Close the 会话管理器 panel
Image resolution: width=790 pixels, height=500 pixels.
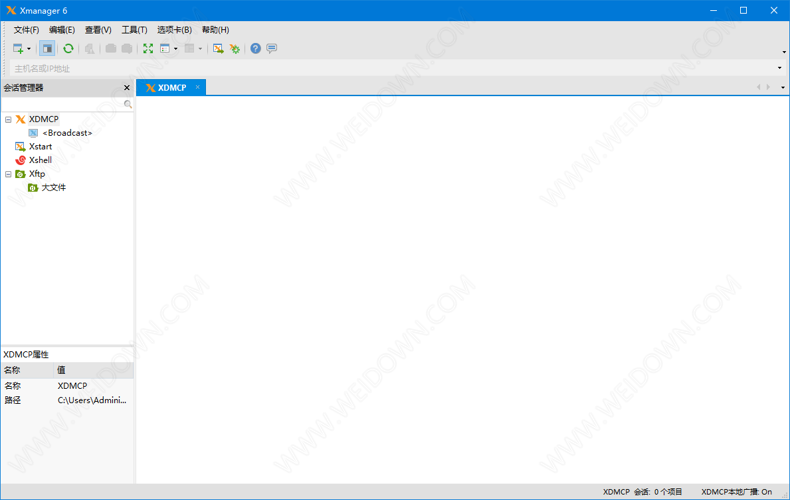126,88
